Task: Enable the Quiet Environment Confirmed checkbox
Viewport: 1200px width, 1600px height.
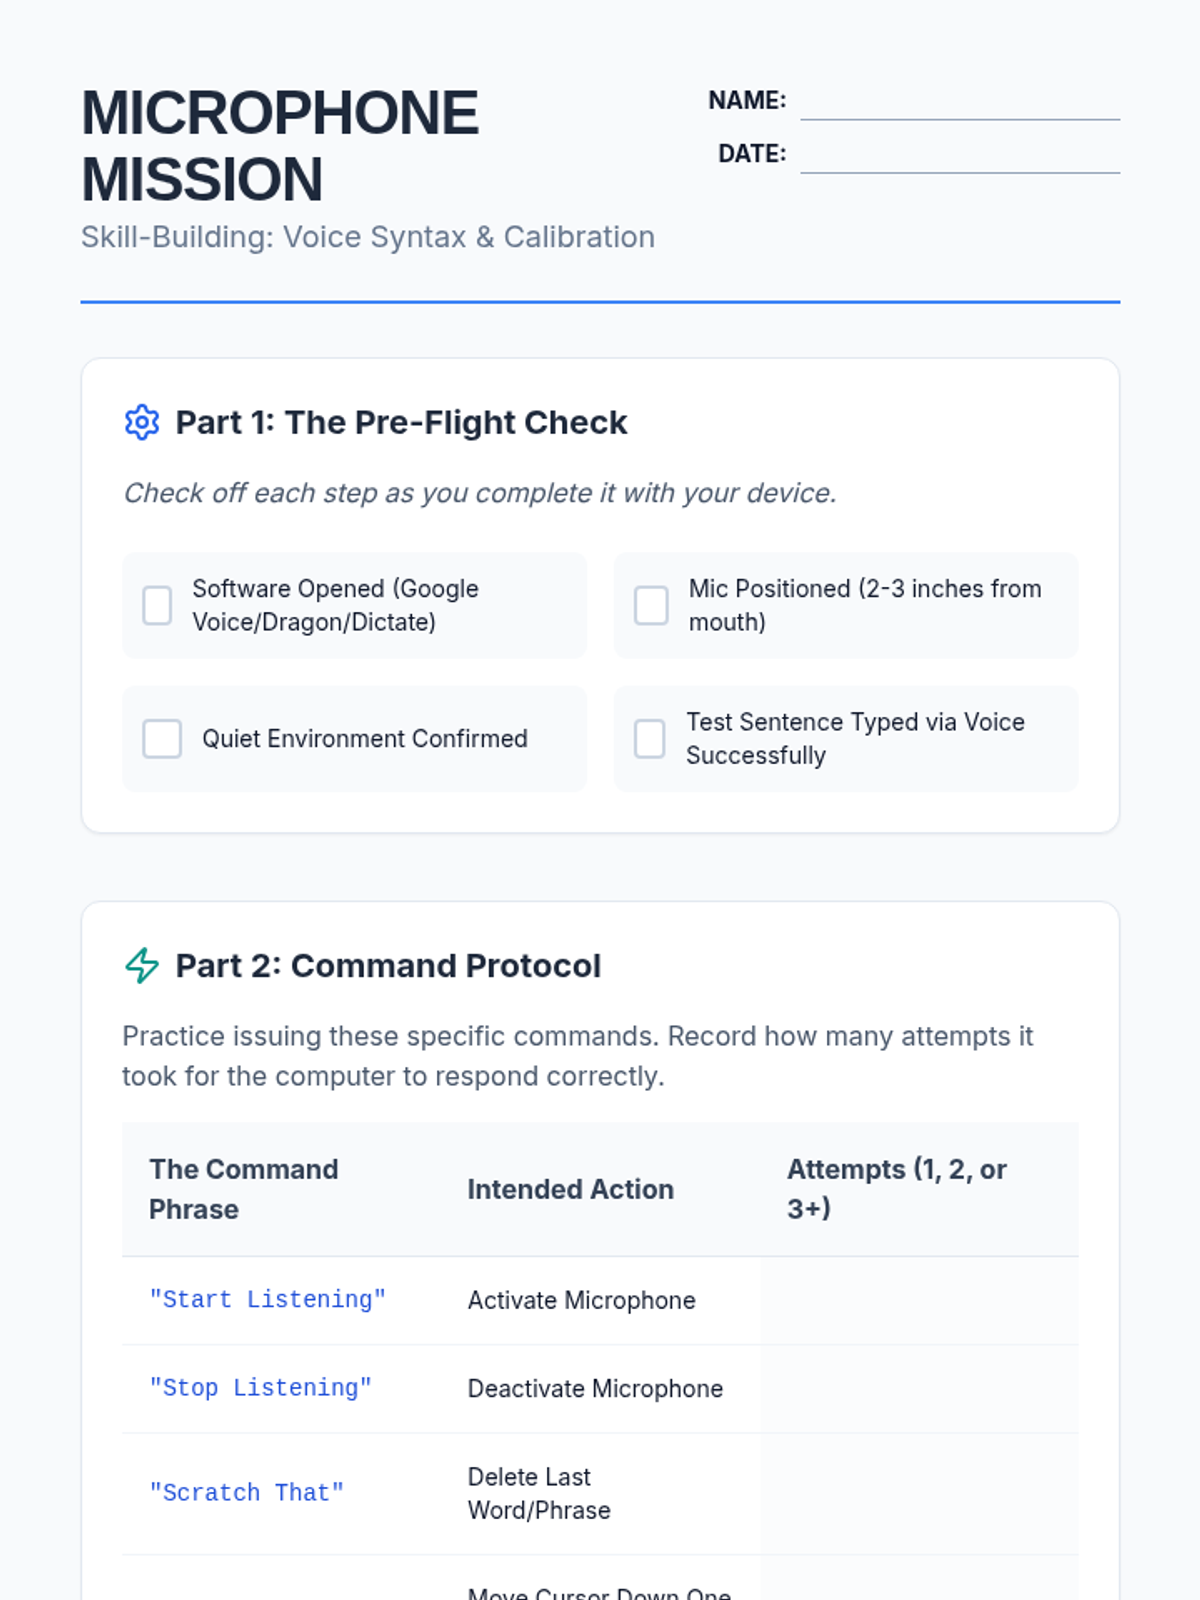Action: point(162,739)
